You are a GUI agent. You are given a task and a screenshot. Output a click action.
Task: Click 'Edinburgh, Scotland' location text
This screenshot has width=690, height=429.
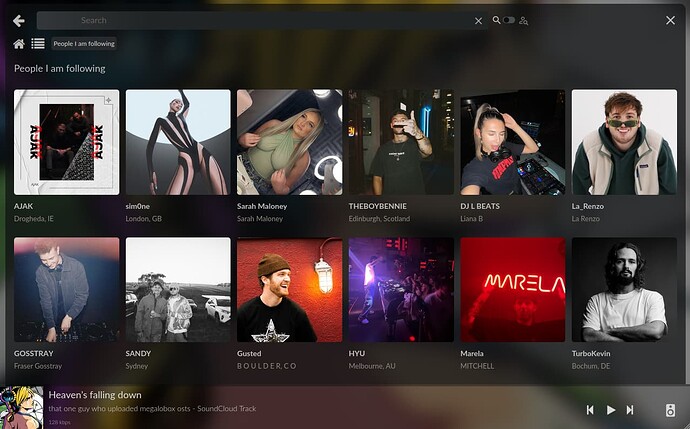pos(379,219)
